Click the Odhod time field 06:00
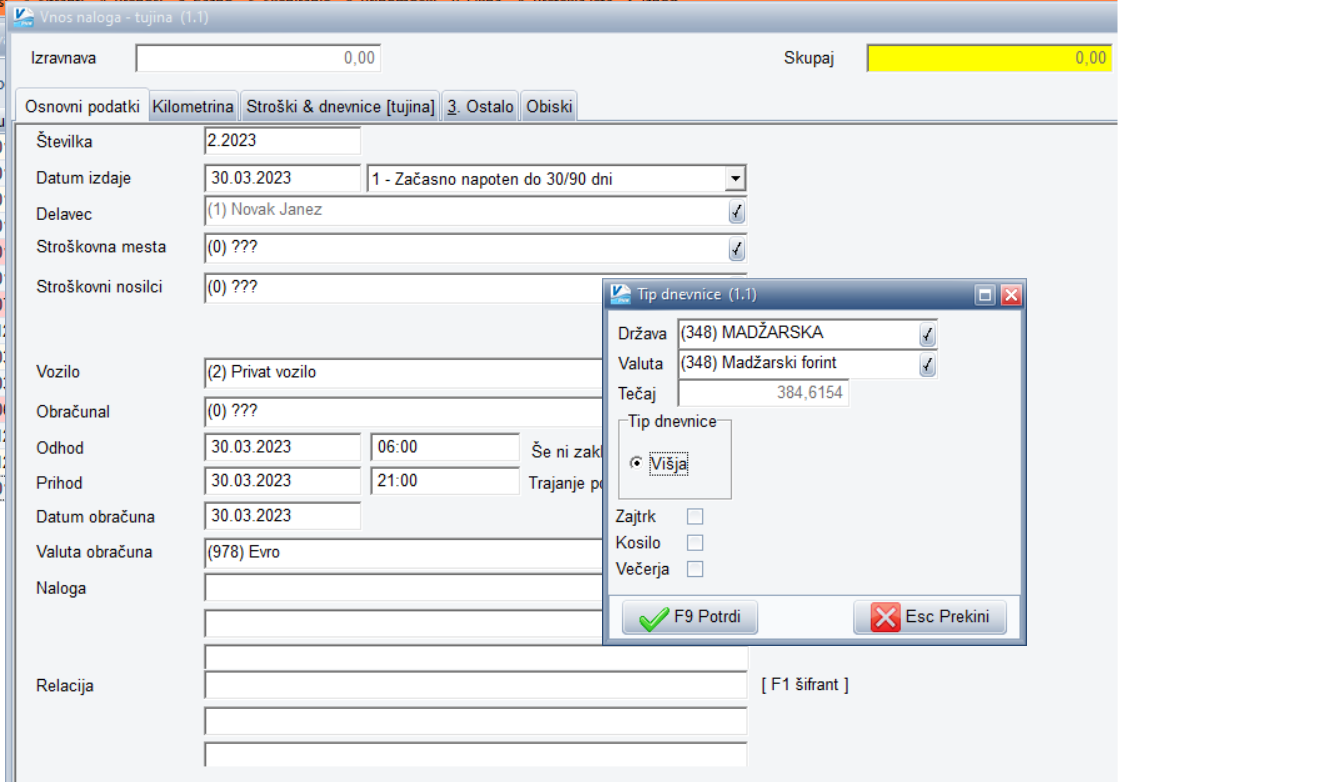The height and width of the screenshot is (782, 1326). pos(445,447)
